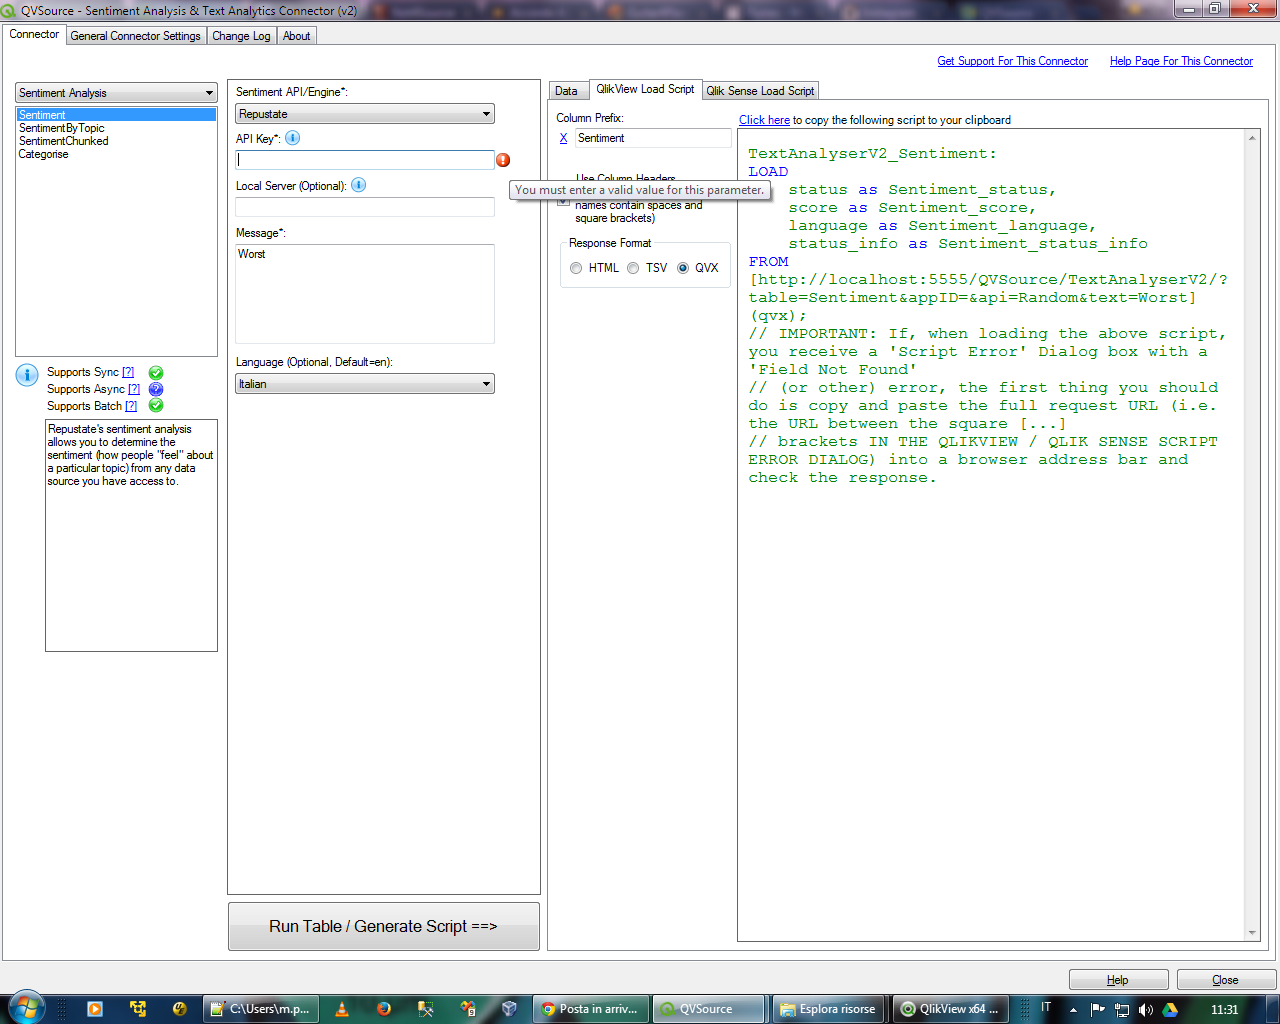Open Get Support For This Connector link

click(1012, 61)
